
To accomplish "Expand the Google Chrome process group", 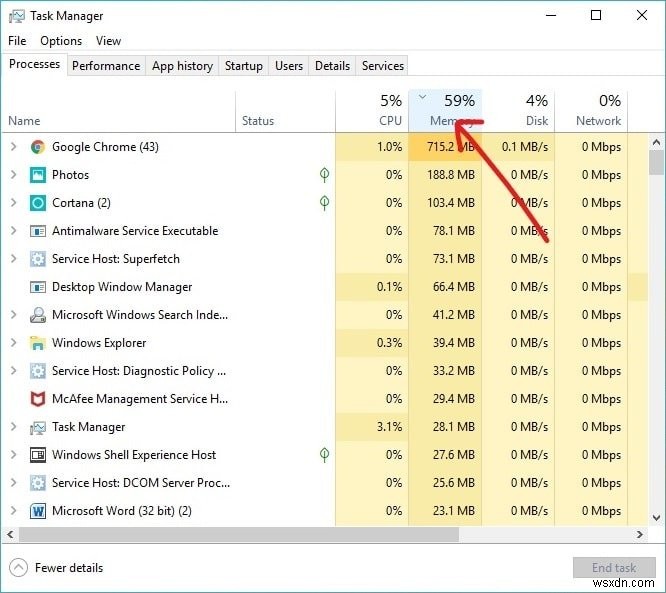I will [x=14, y=147].
